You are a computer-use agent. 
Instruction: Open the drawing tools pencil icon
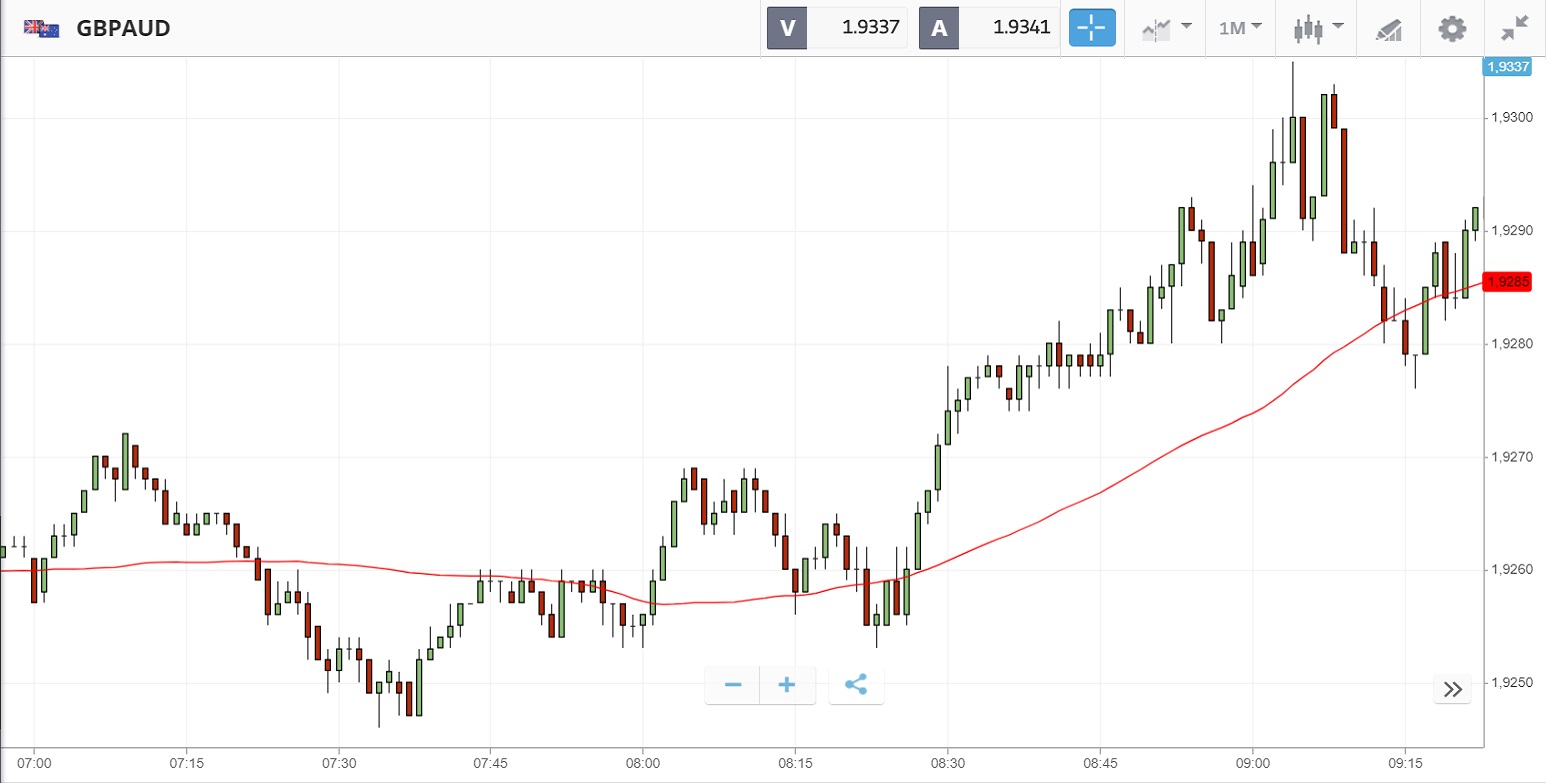tap(1388, 28)
